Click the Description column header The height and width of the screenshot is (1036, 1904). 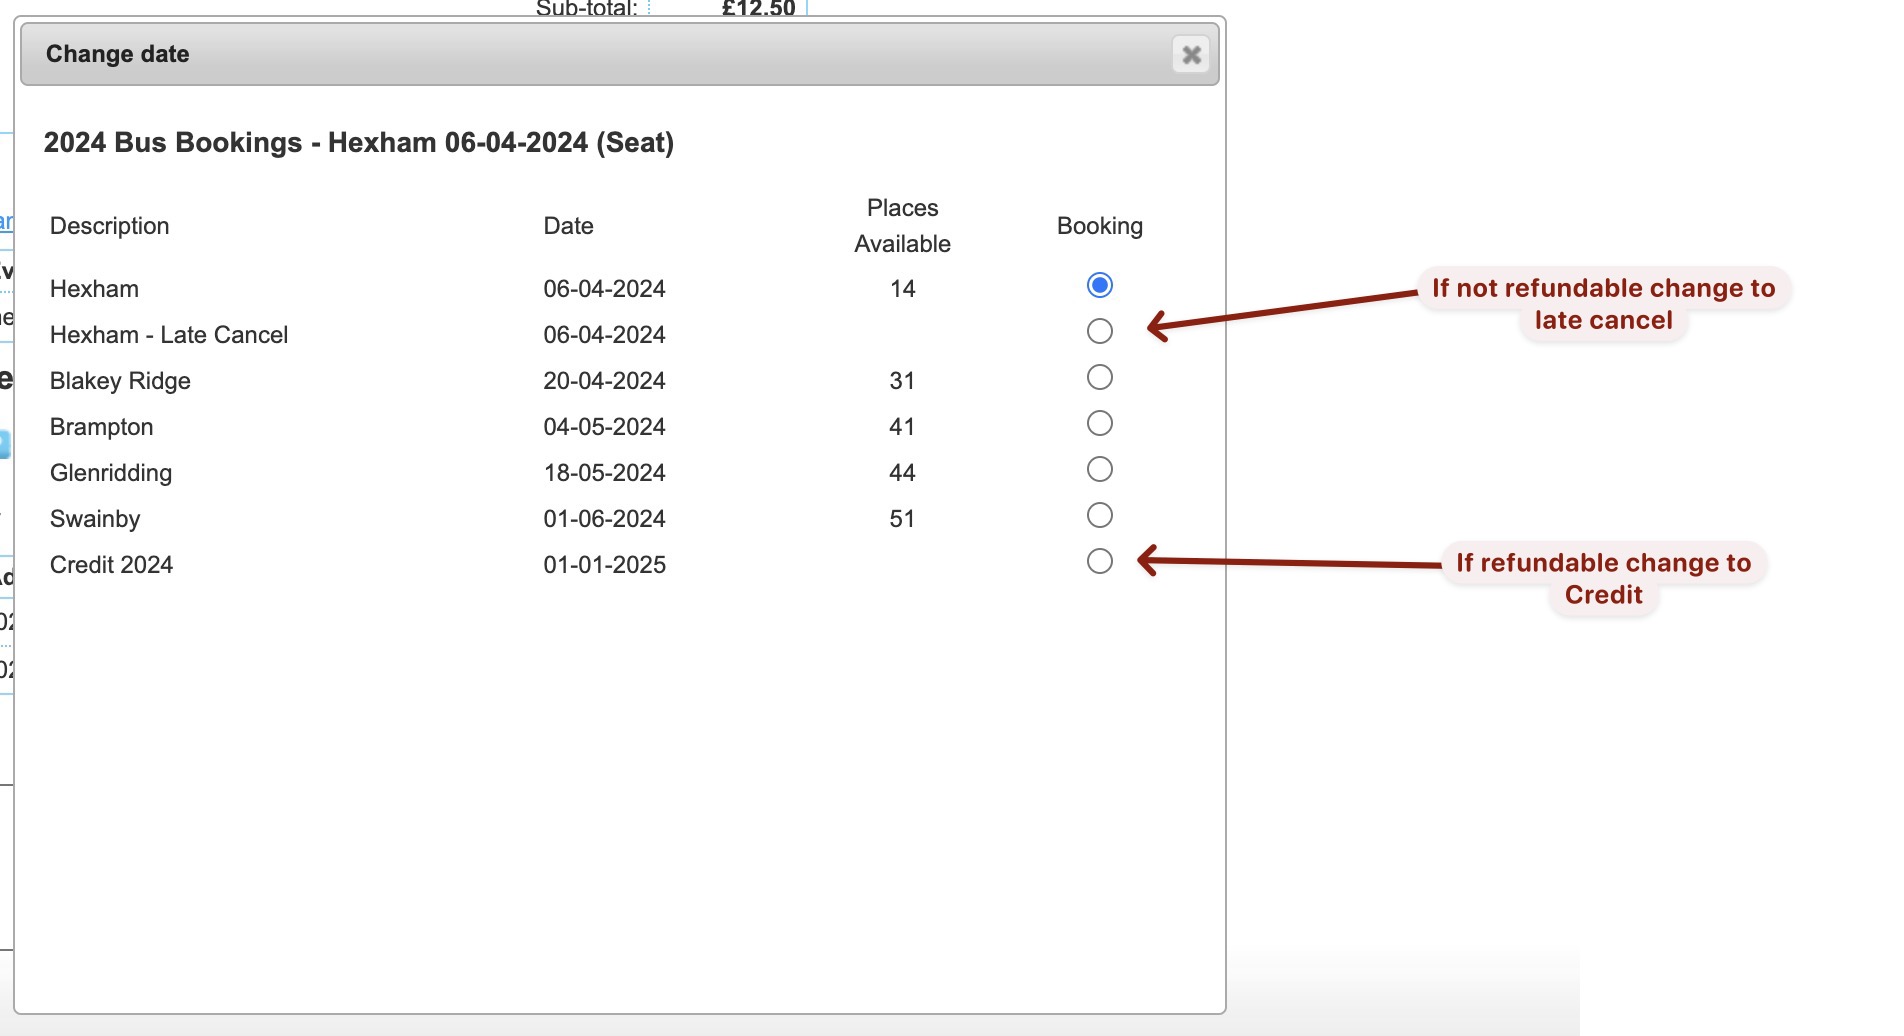[x=110, y=226]
